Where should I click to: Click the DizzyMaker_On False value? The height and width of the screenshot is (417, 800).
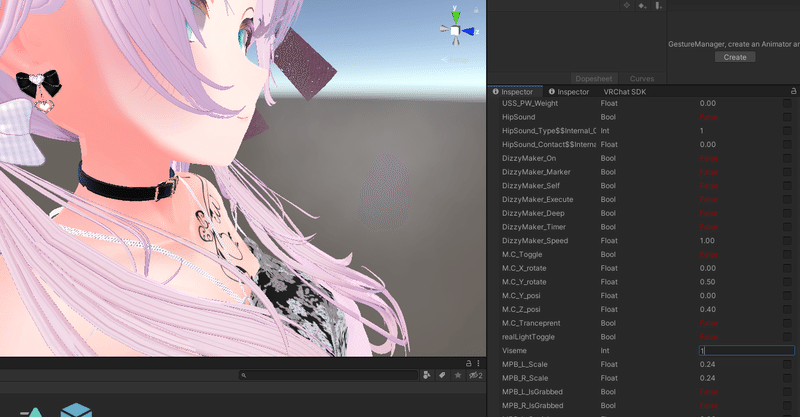coord(709,158)
